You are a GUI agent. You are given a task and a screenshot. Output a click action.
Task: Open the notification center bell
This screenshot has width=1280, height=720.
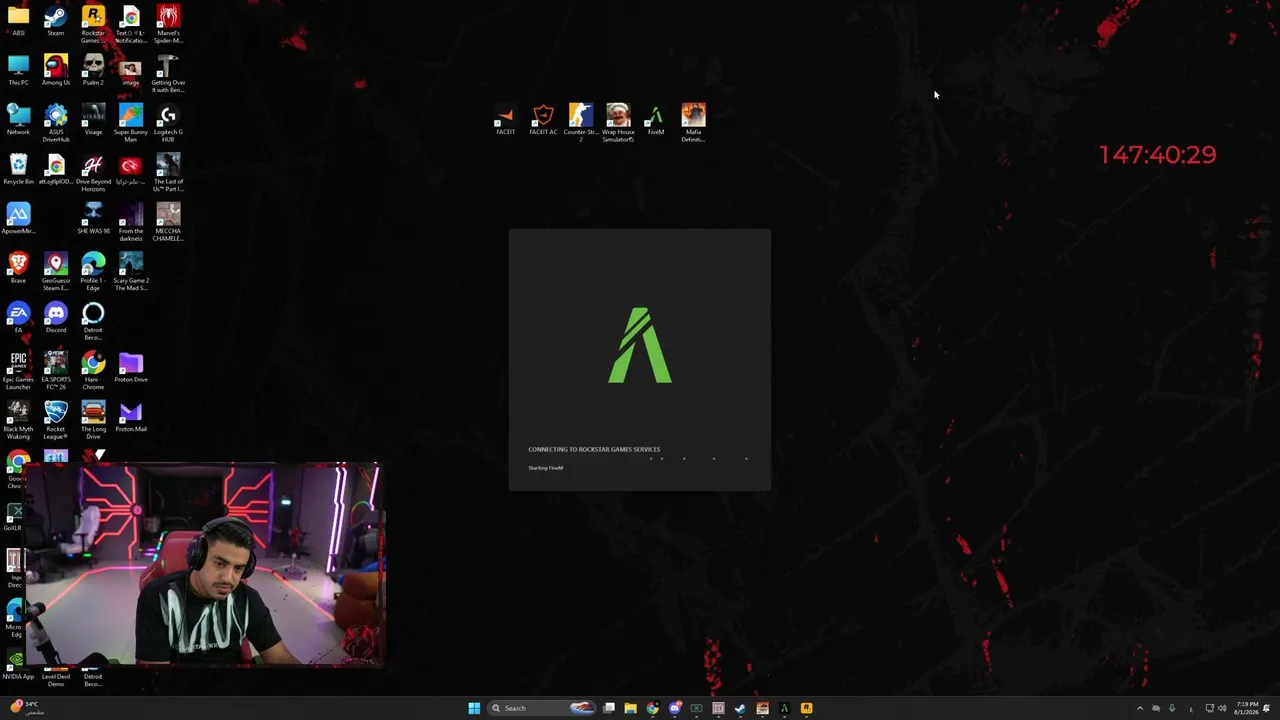1267,708
